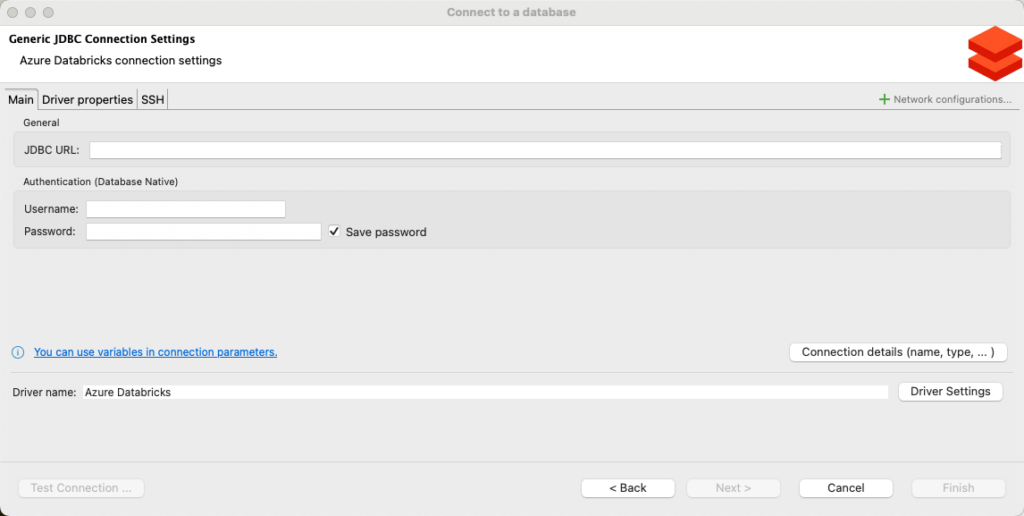Select the Password text box
1024x516 pixels.
click(x=203, y=232)
